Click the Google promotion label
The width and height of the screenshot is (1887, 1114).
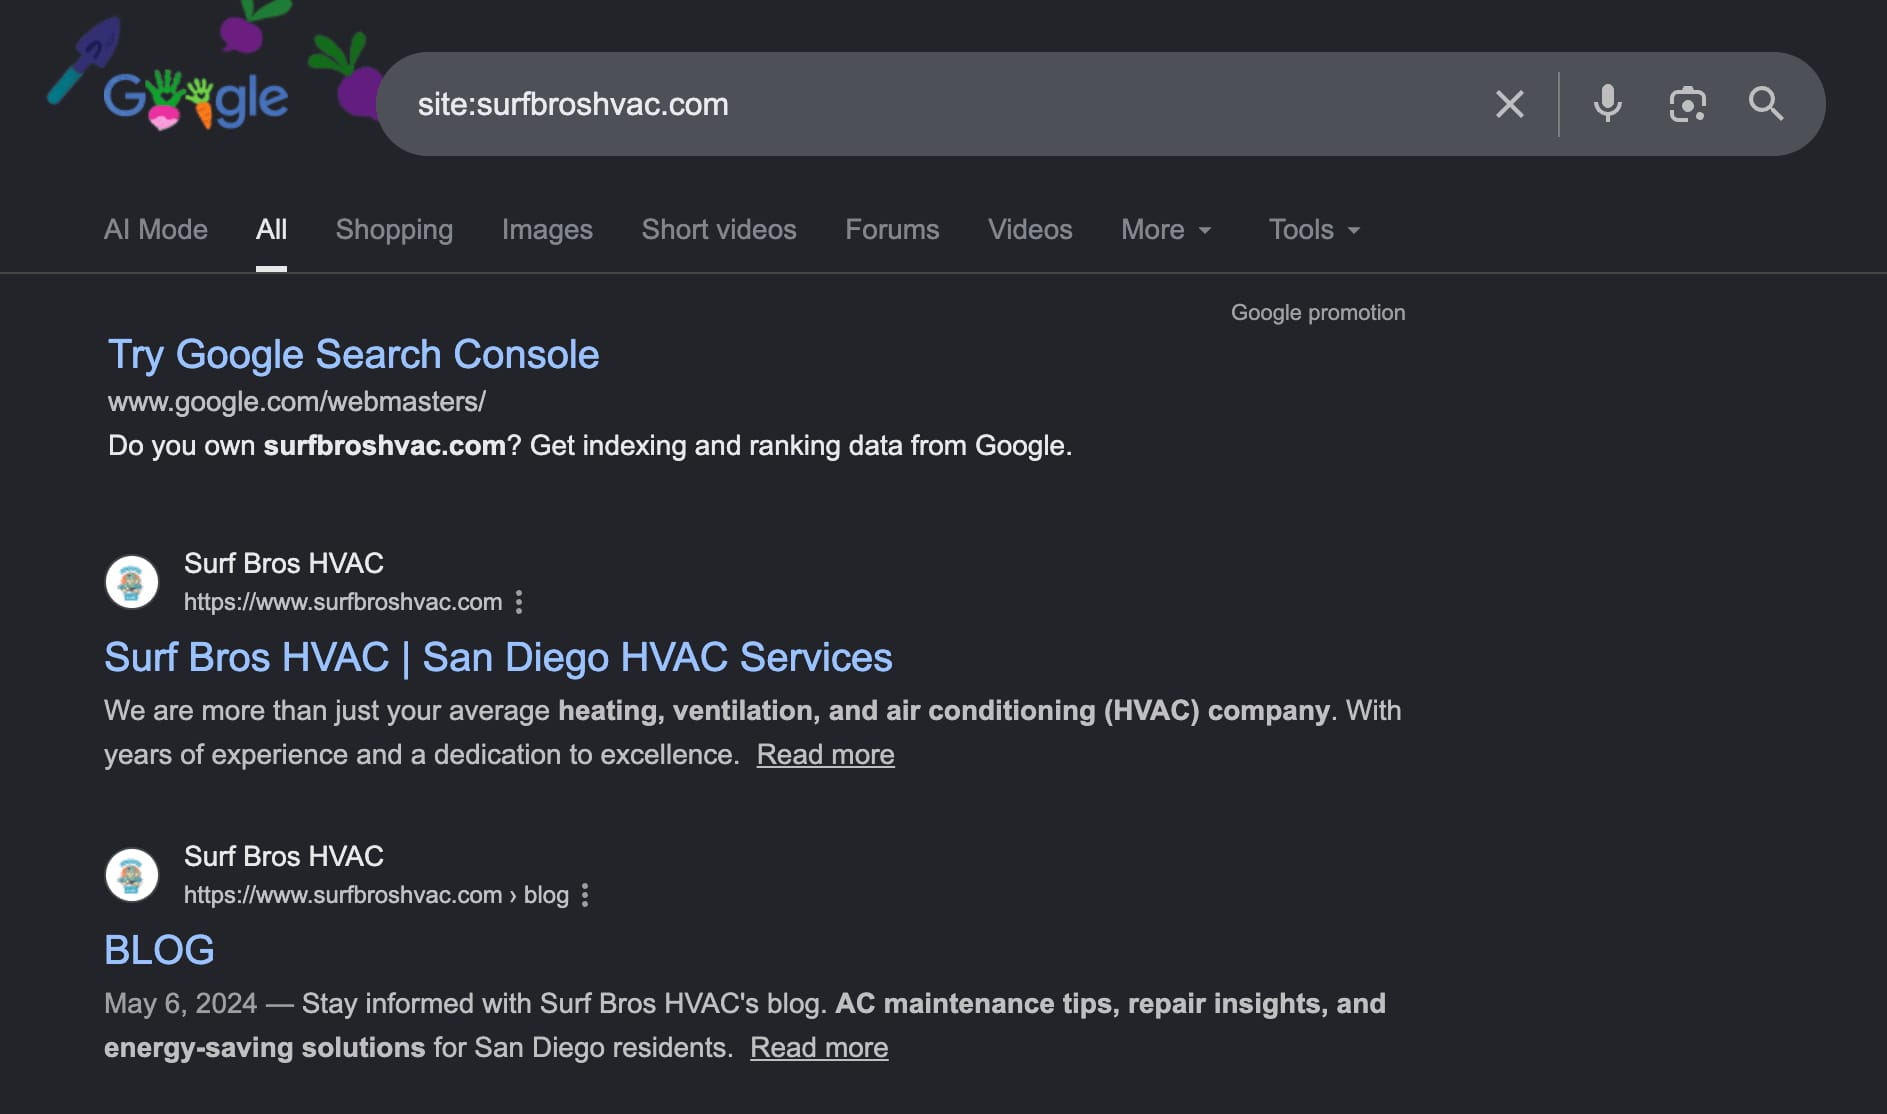coord(1318,313)
